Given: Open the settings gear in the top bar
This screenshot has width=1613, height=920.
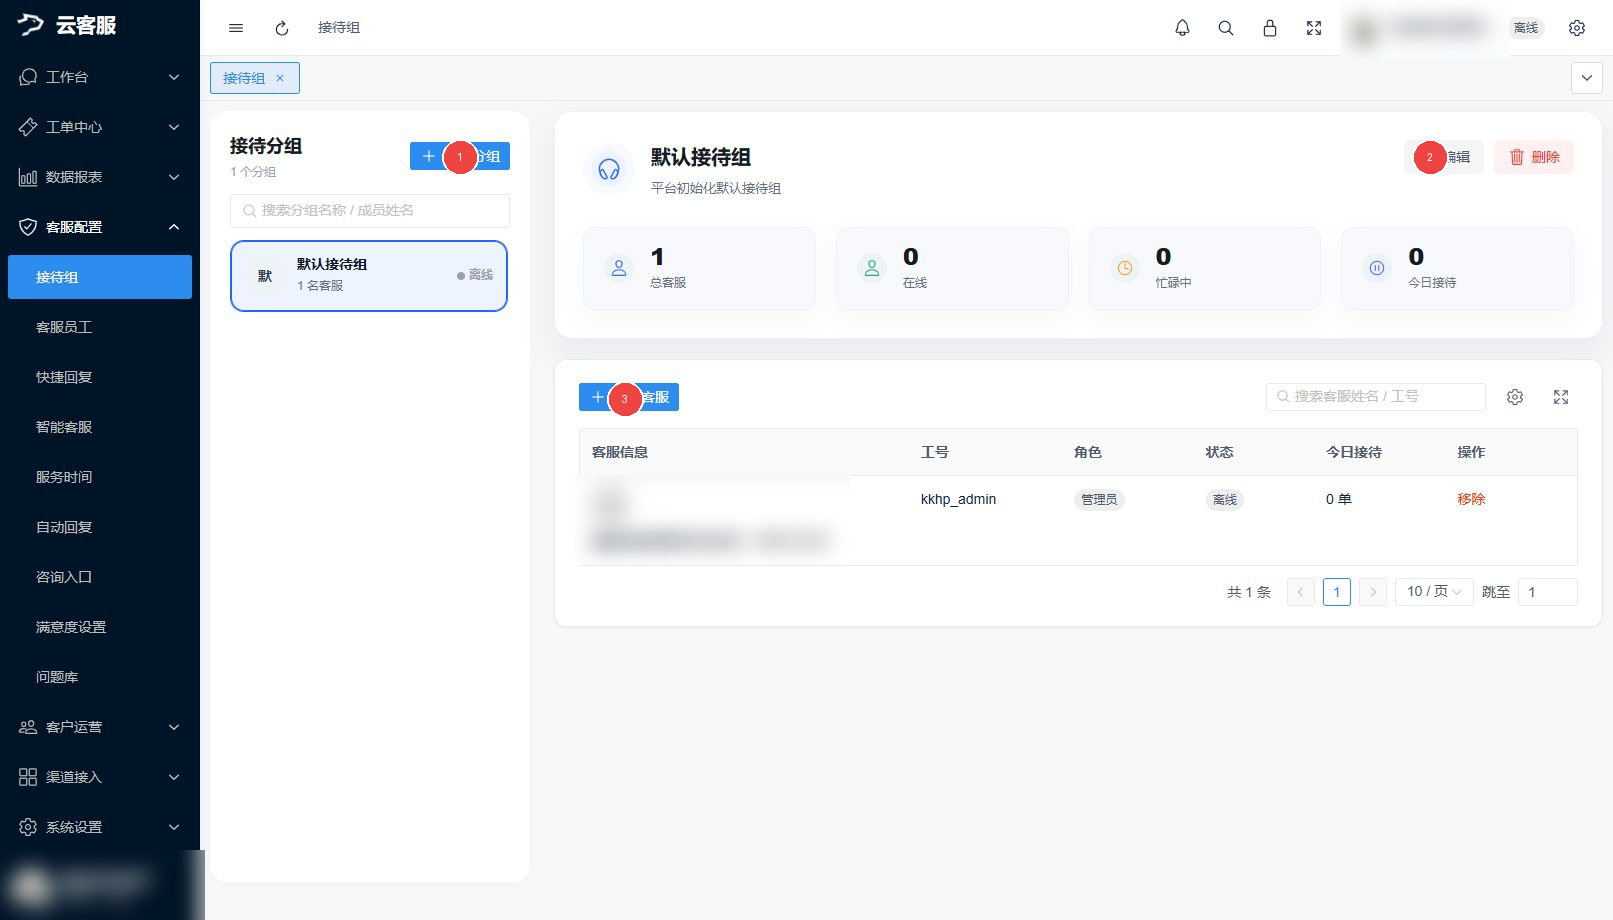Looking at the screenshot, I should tap(1577, 28).
